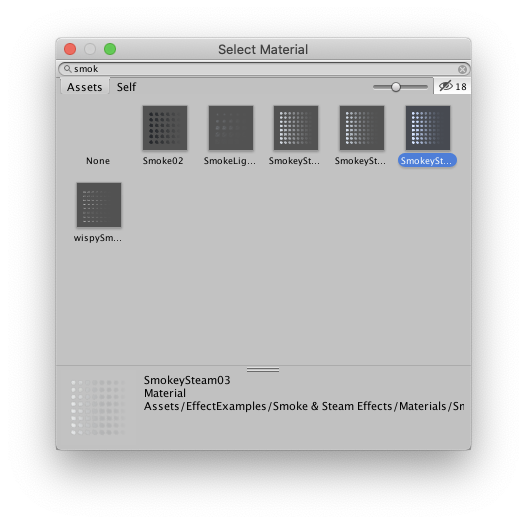Pick the first SmokeySt... material thumbnail
The image size is (527, 524).
pyautogui.click(x=296, y=128)
